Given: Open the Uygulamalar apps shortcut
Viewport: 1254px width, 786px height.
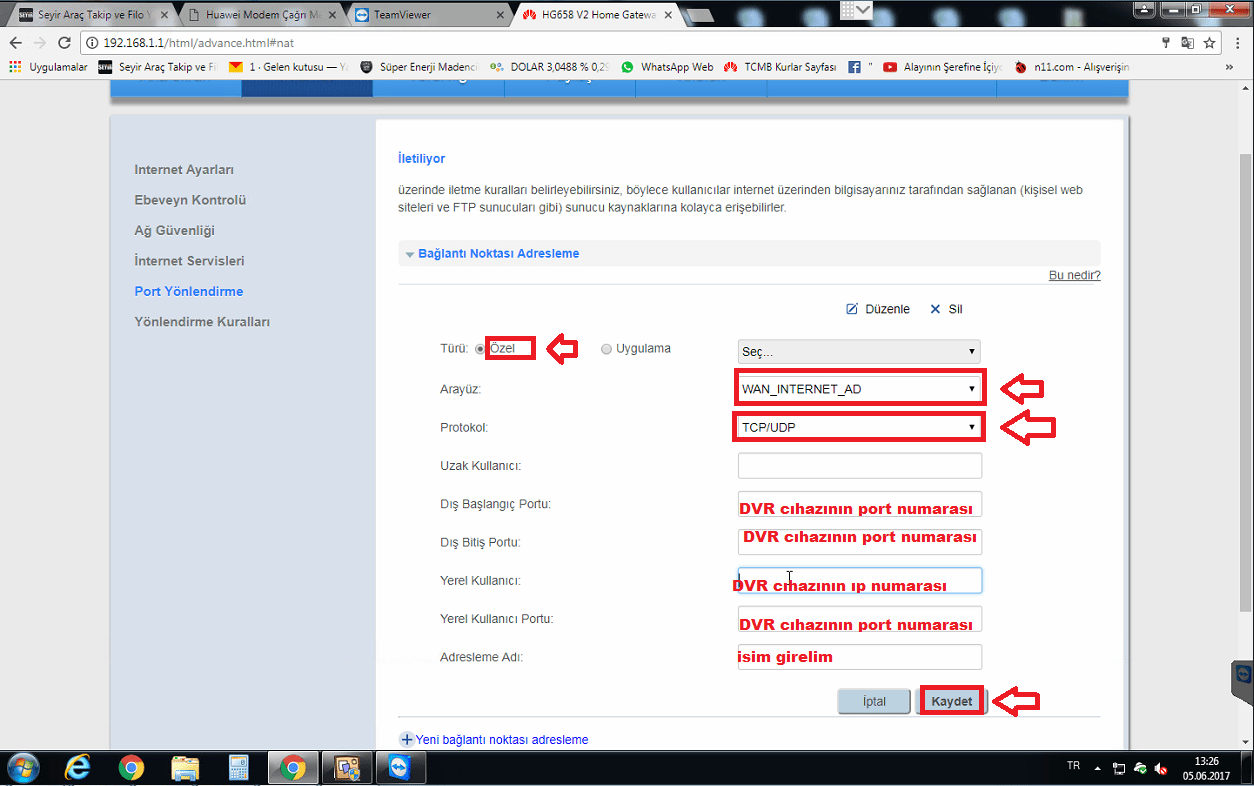Looking at the screenshot, I should pos(49,67).
